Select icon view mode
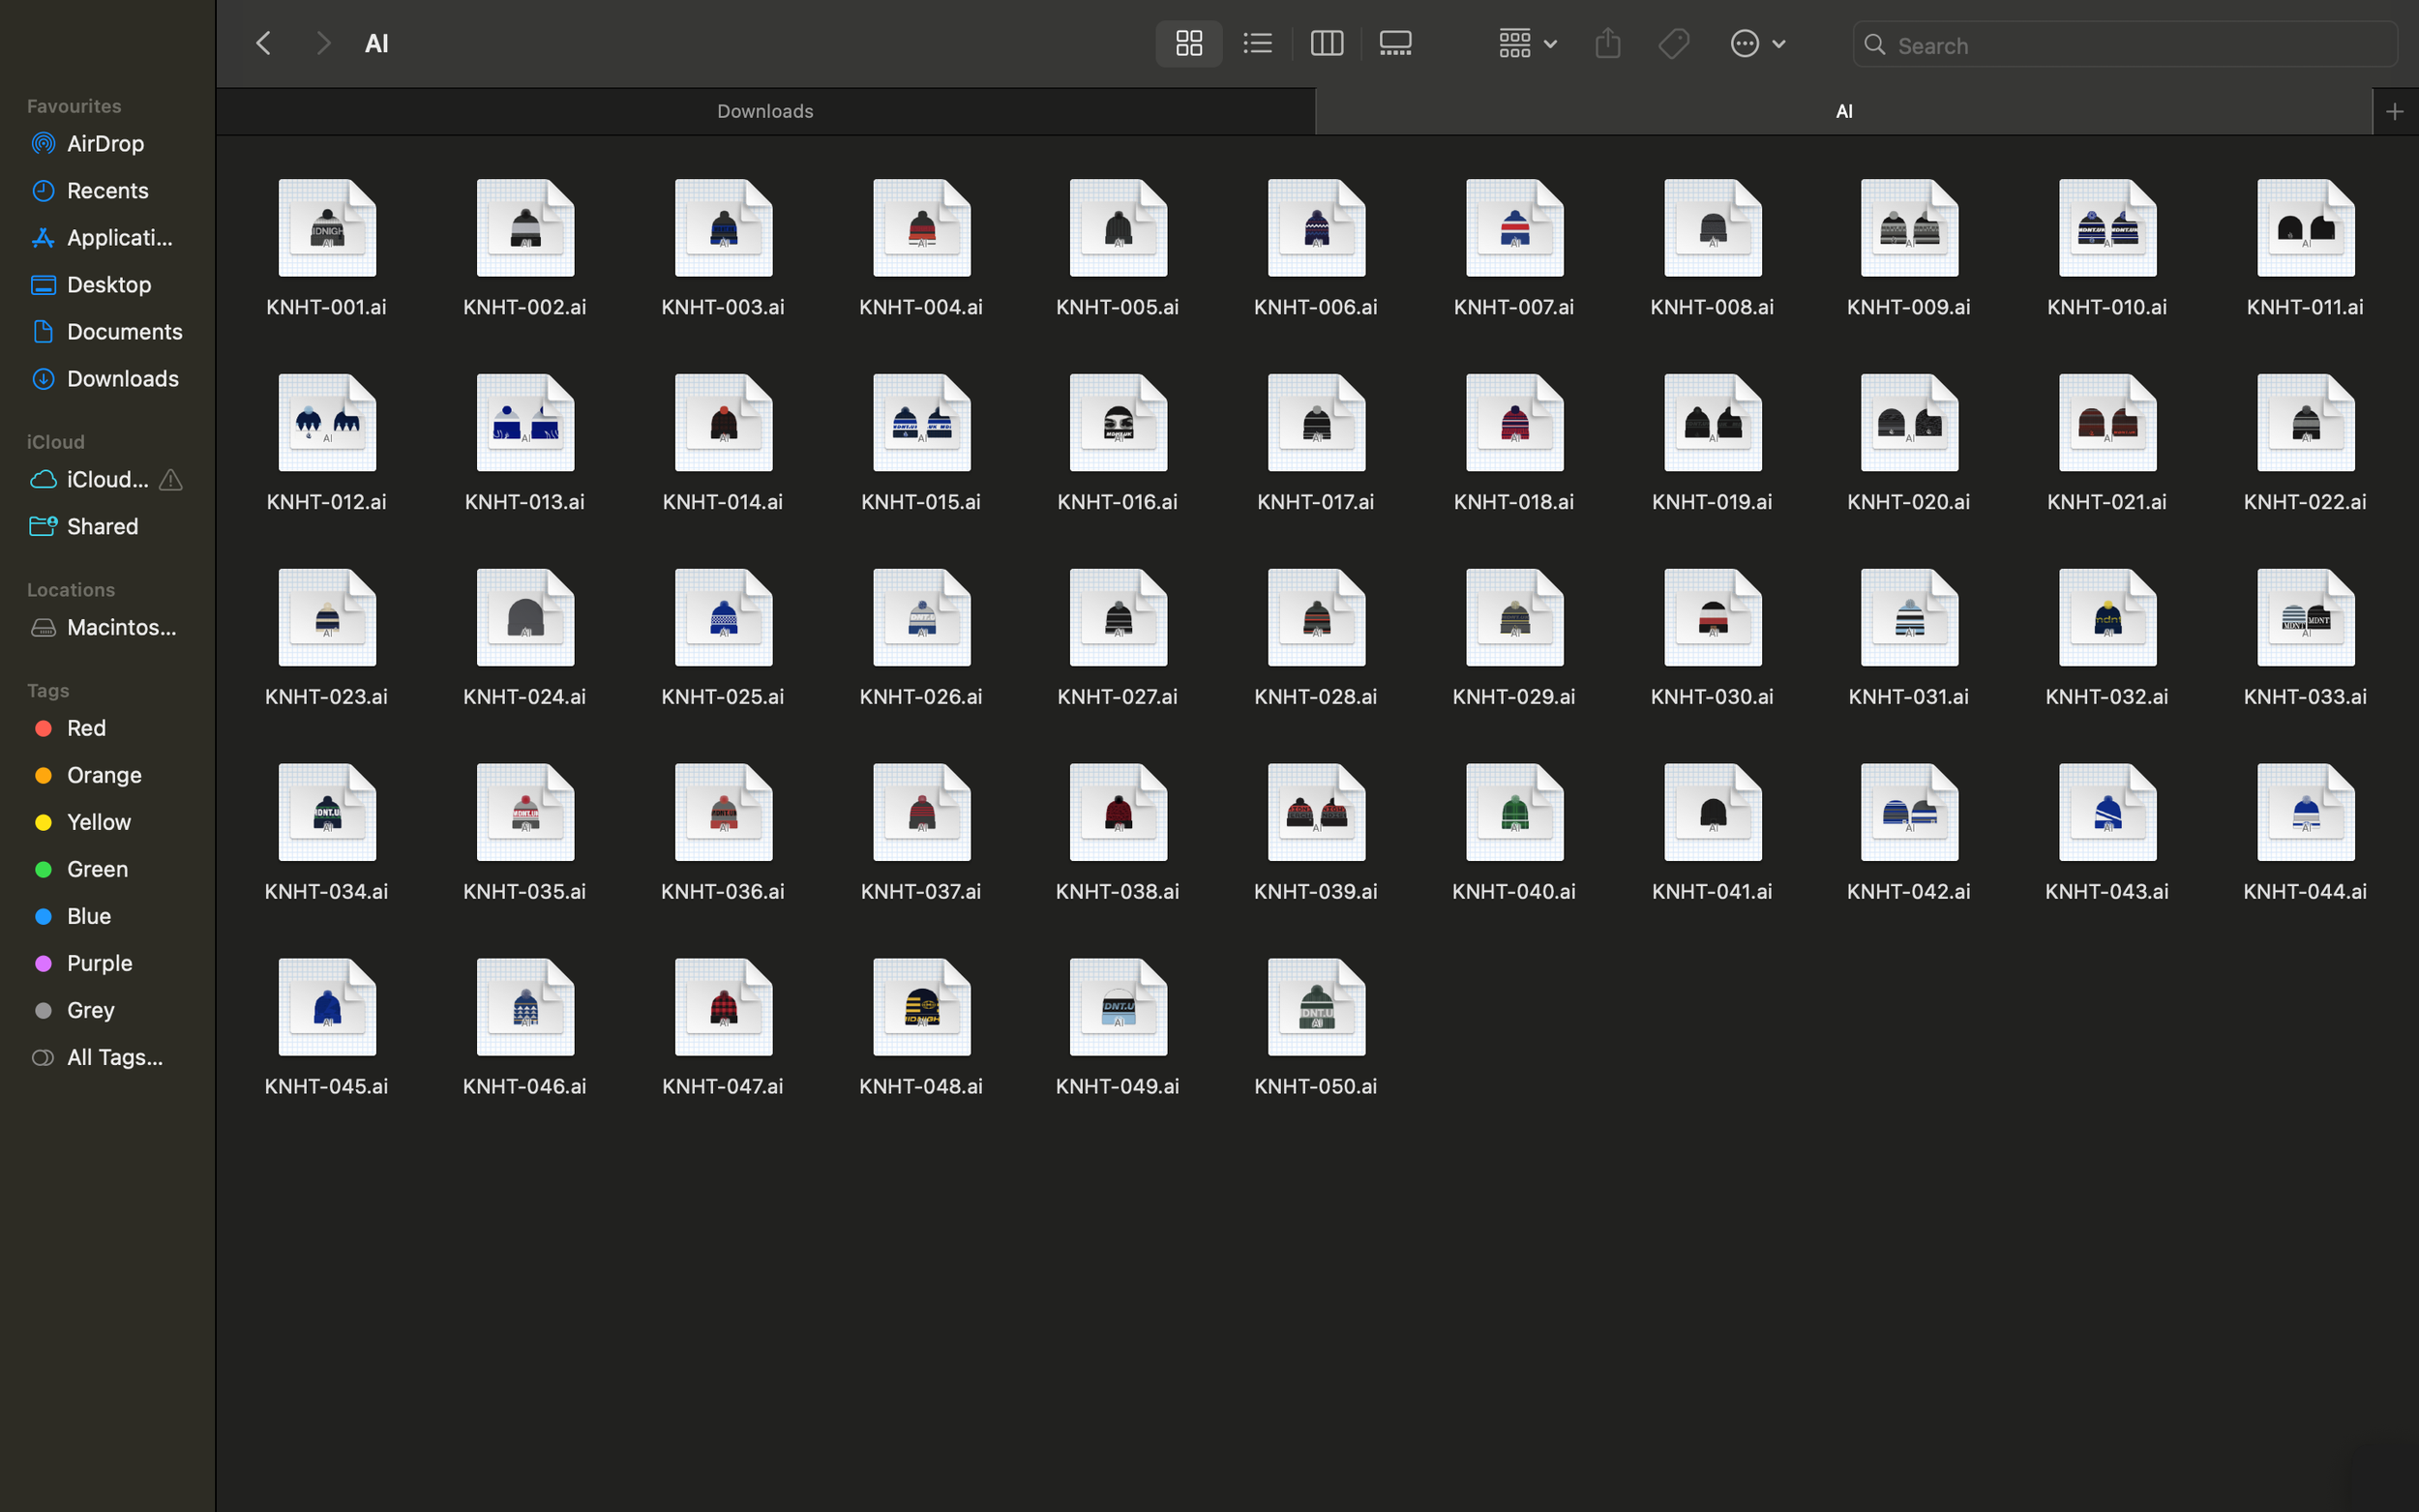Image resolution: width=2419 pixels, height=1512 pixels. [1188, 43]
